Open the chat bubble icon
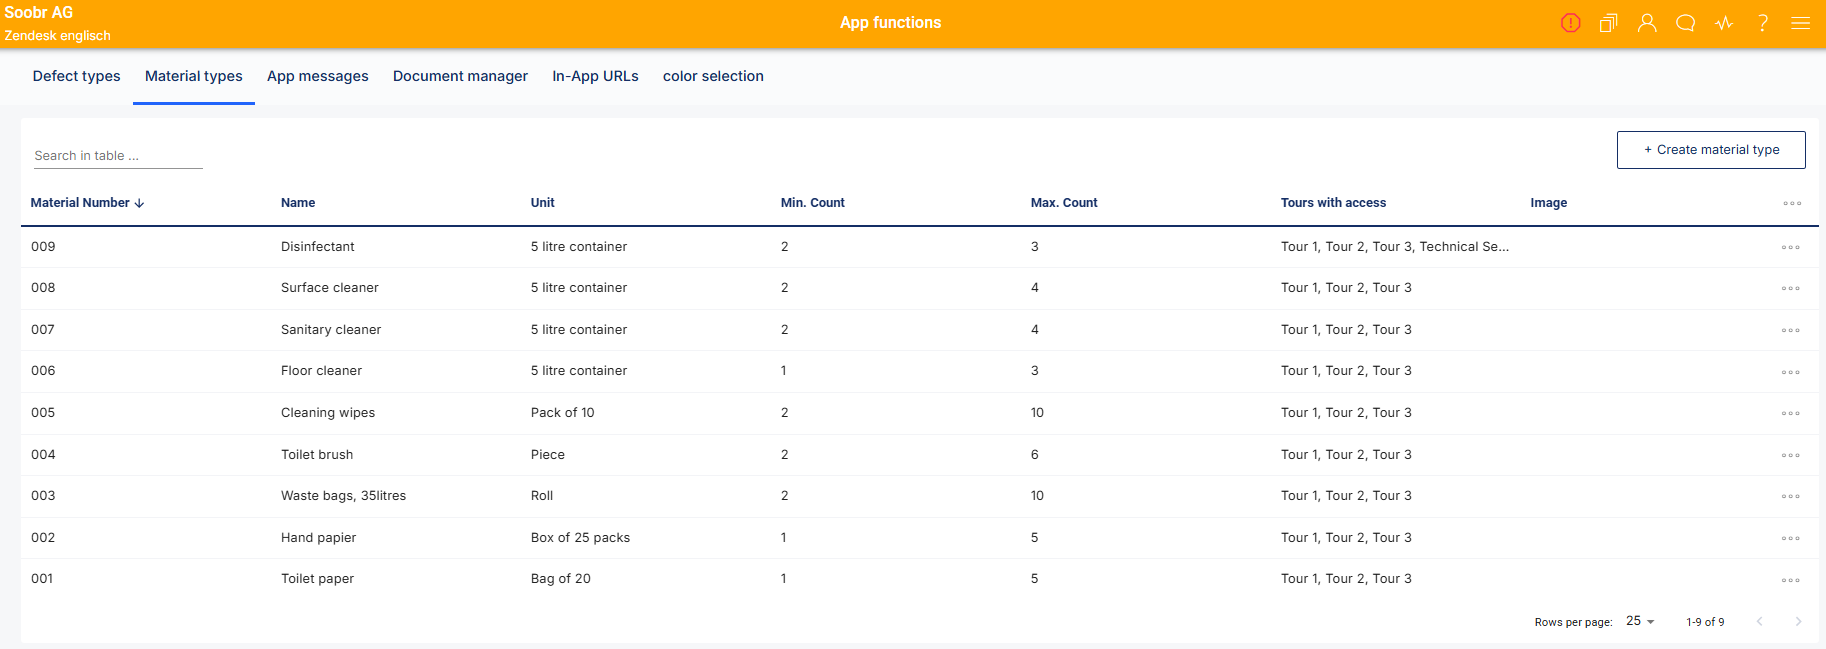This screenshot has width=1826, height=649. pyautogui.click(x=1685, y=23)
